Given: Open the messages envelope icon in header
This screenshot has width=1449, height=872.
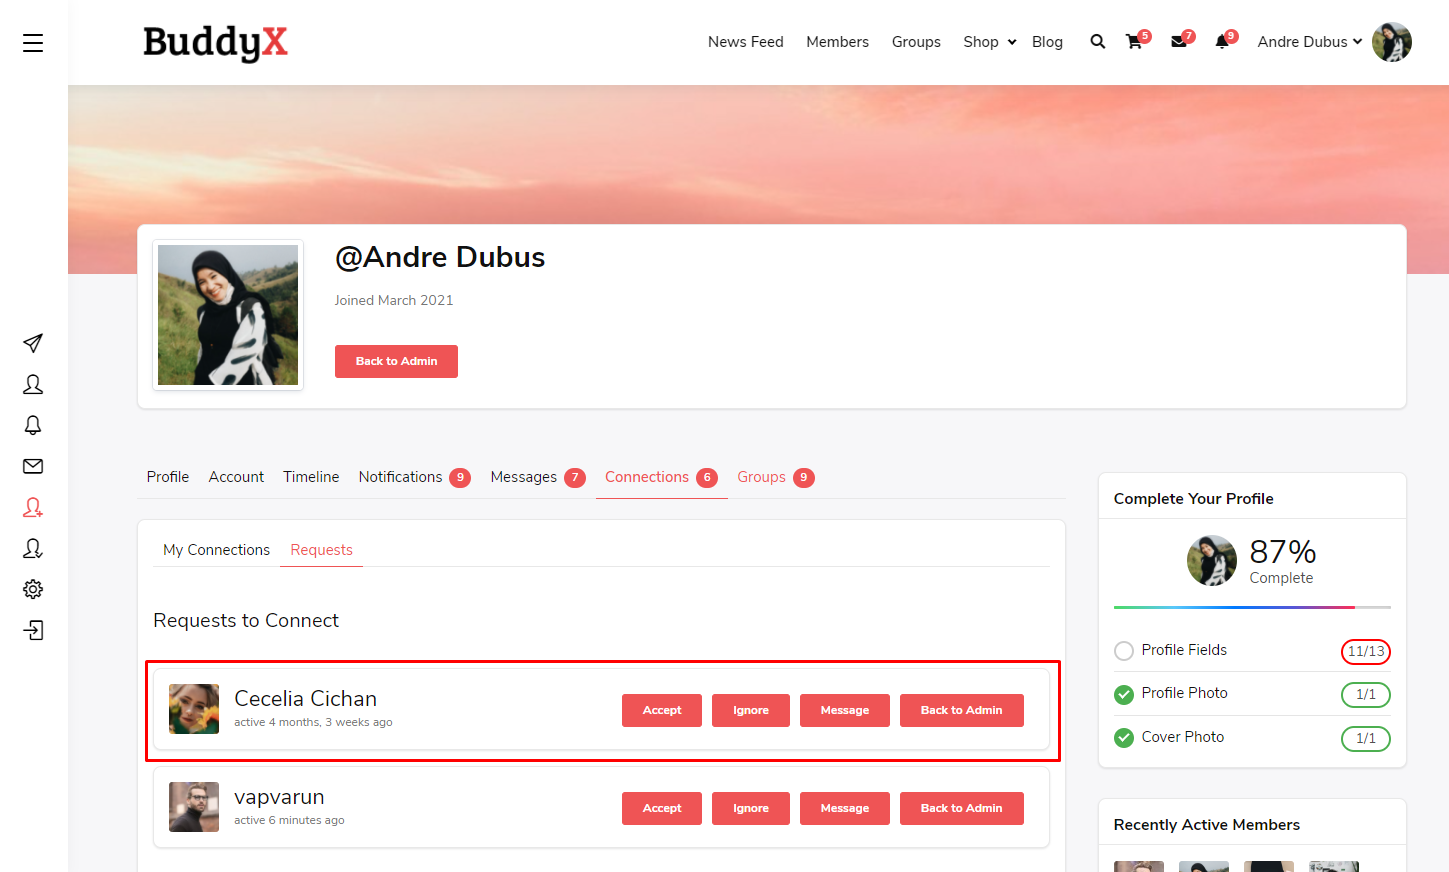Looking at the screenshot, I should point(1177,42).
